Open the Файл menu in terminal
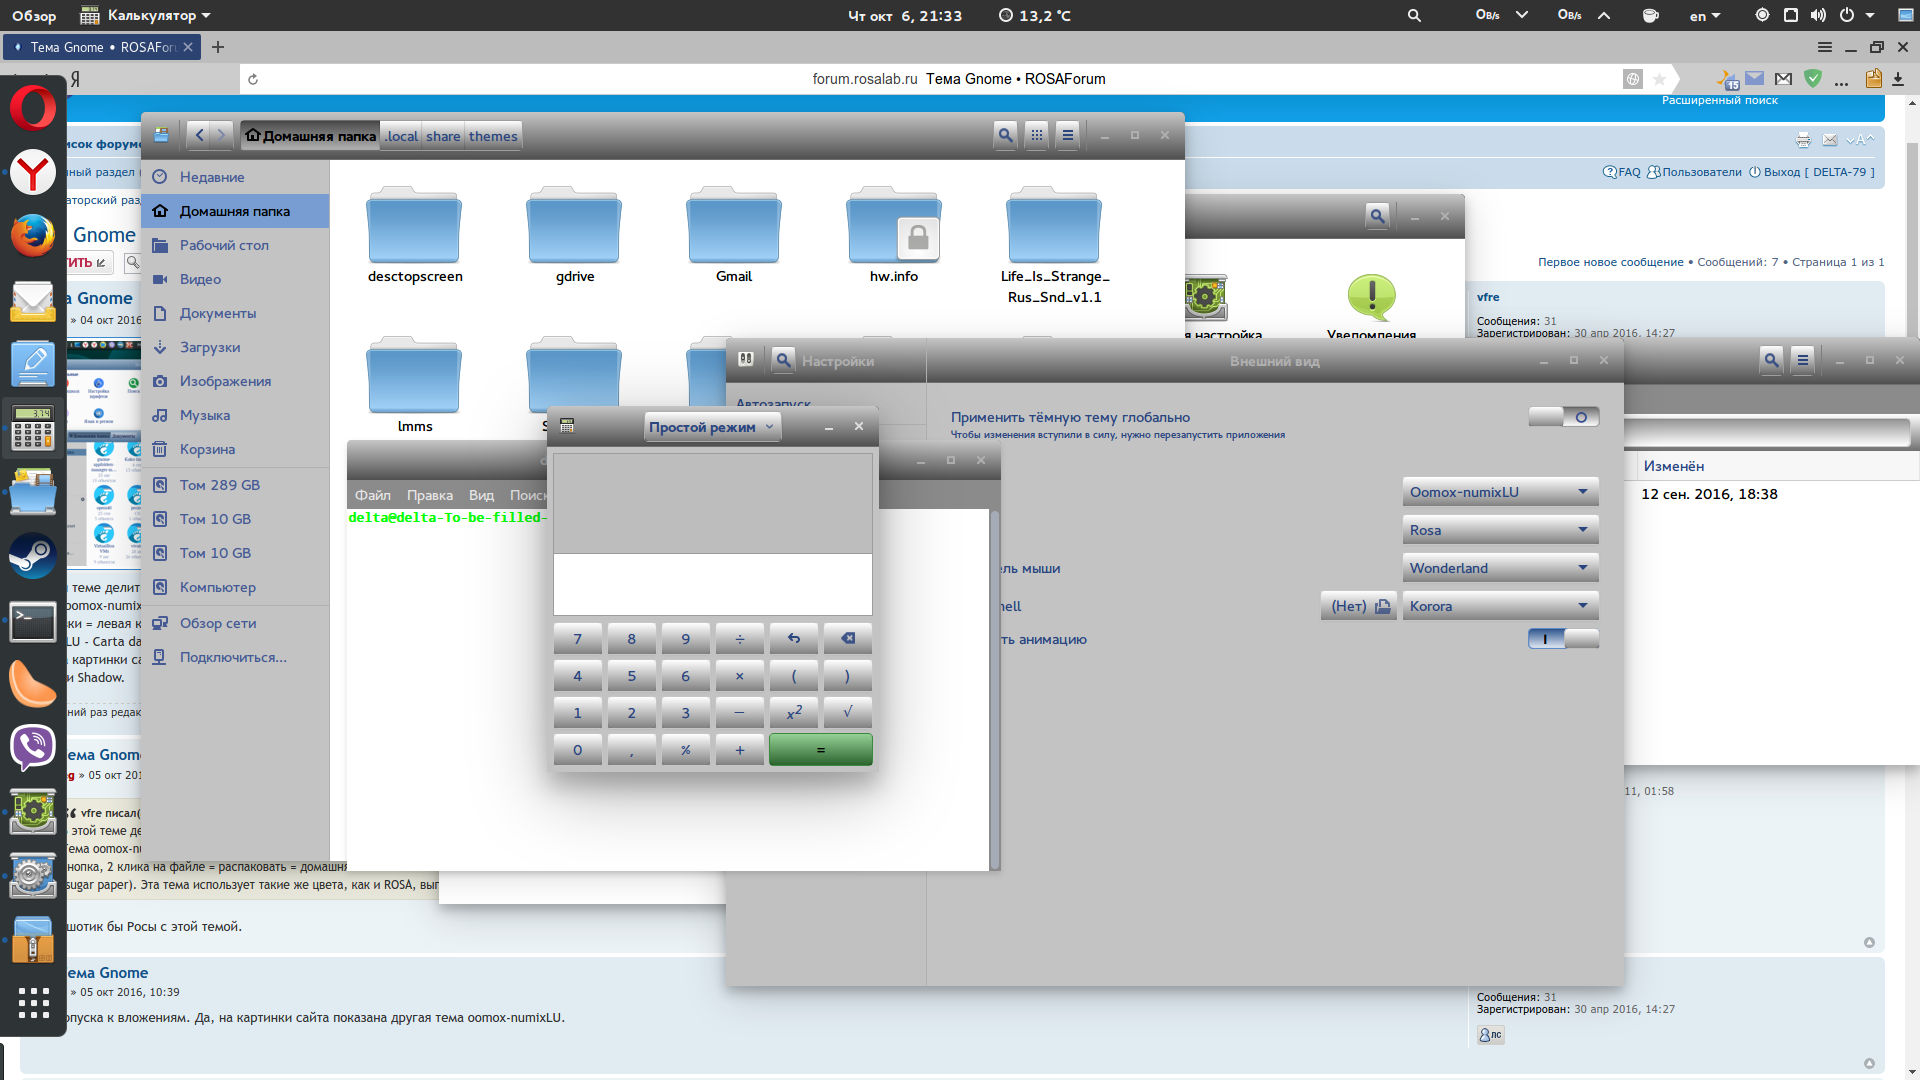Viewport: 1920px width, 1080px height. [x=372, y=495]
